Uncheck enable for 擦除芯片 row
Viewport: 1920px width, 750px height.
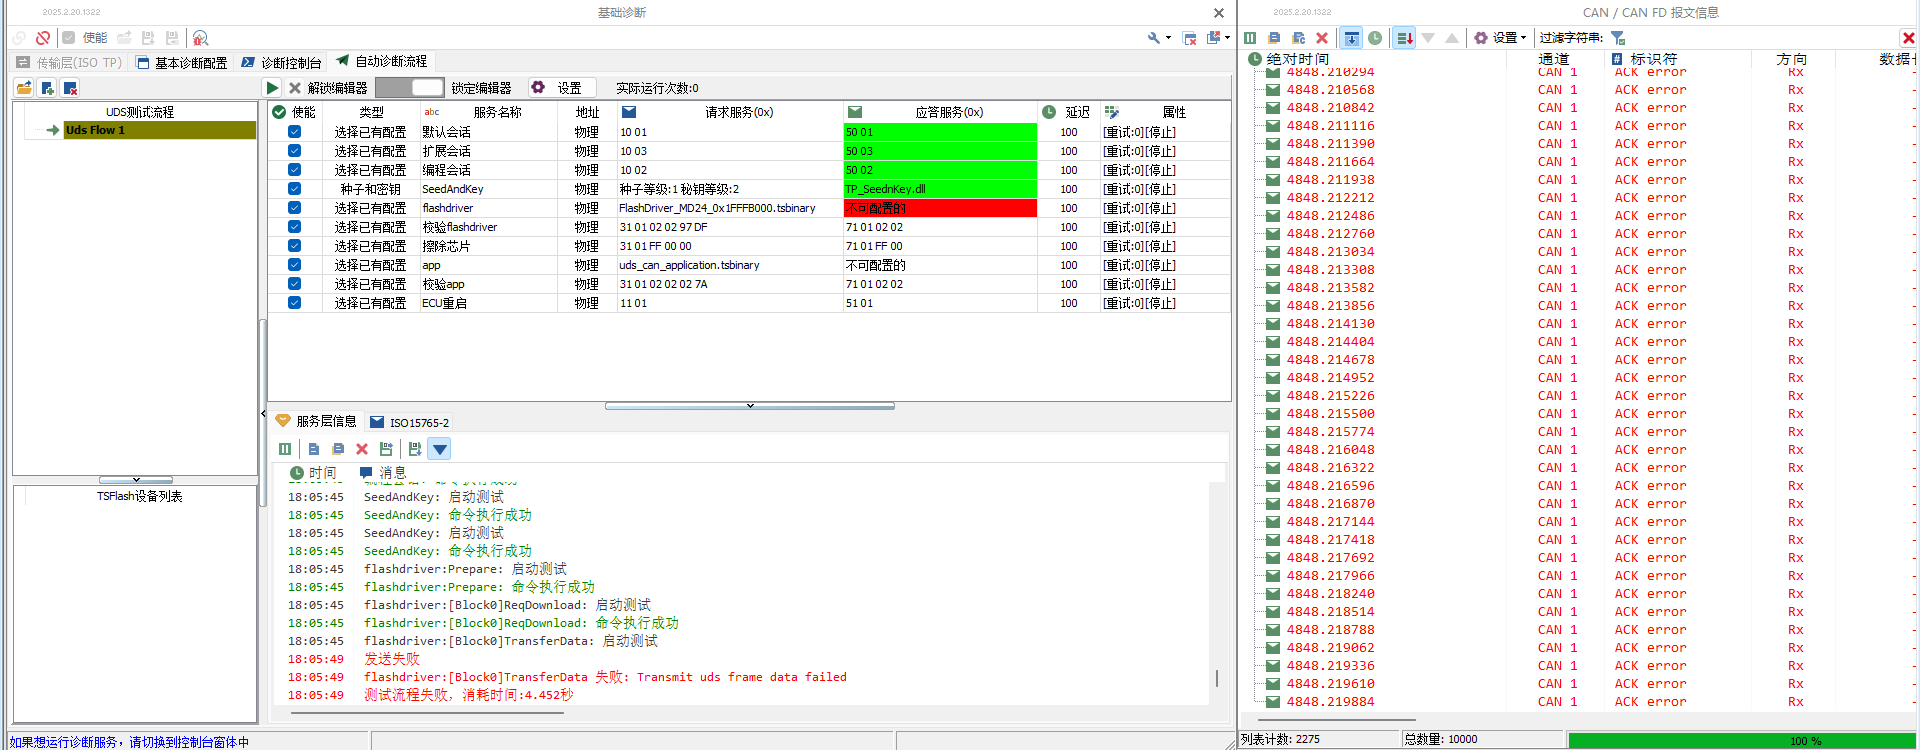(294, 246)
